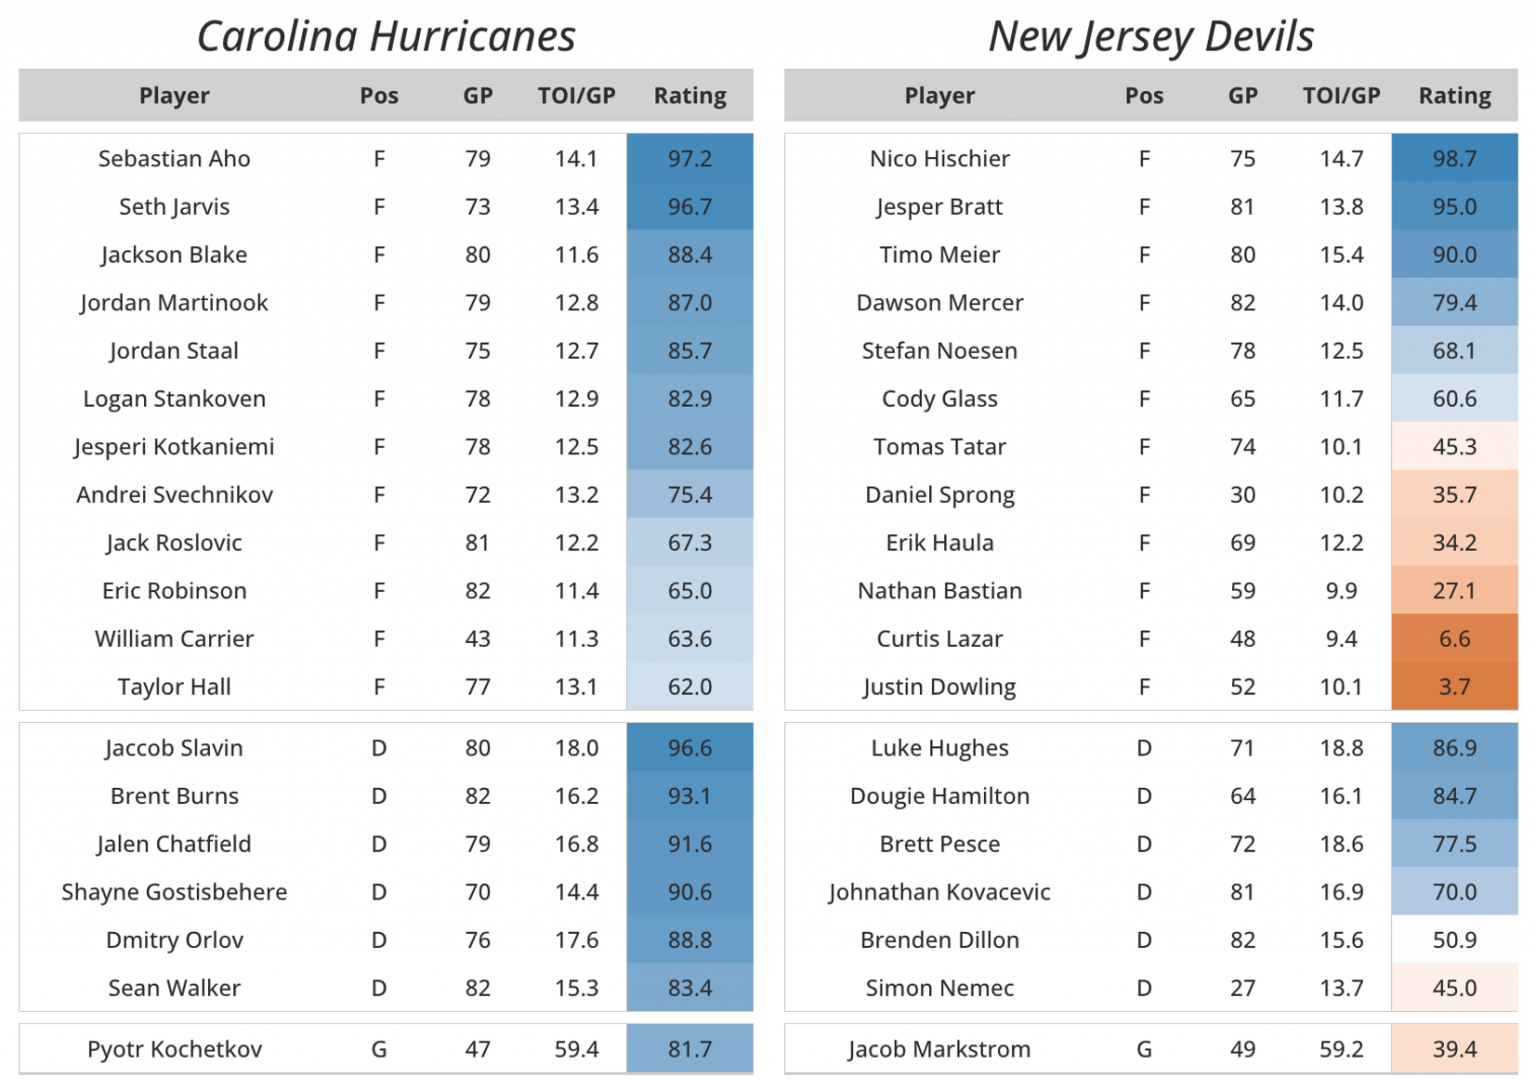The image size is (1536, 1090).
Task: Click Luke Hughes's 86.9 rating cell
Action: (1454, 748)
